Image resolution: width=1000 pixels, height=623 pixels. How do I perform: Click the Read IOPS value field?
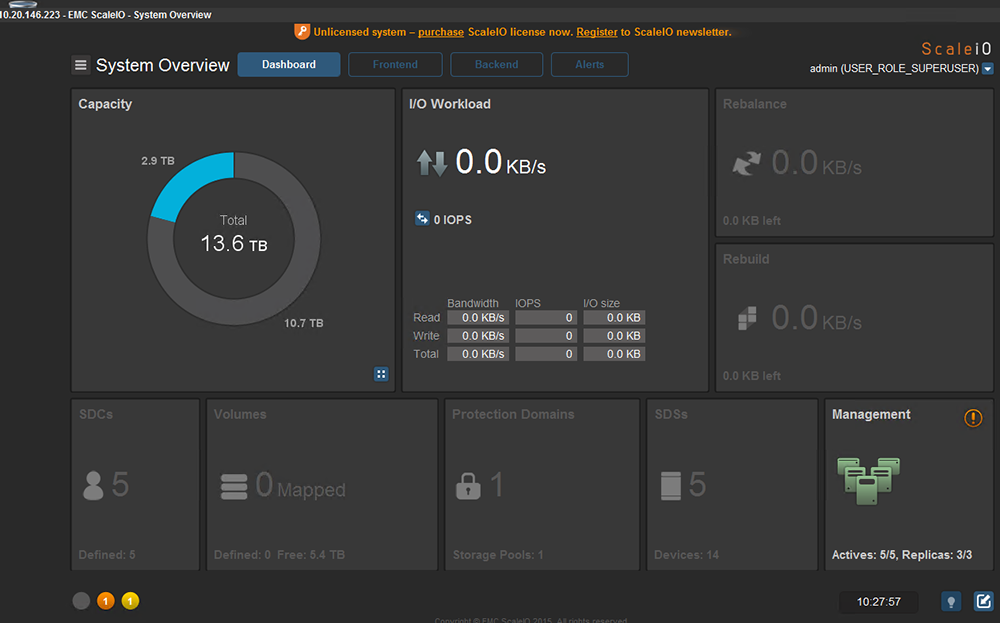546,318
